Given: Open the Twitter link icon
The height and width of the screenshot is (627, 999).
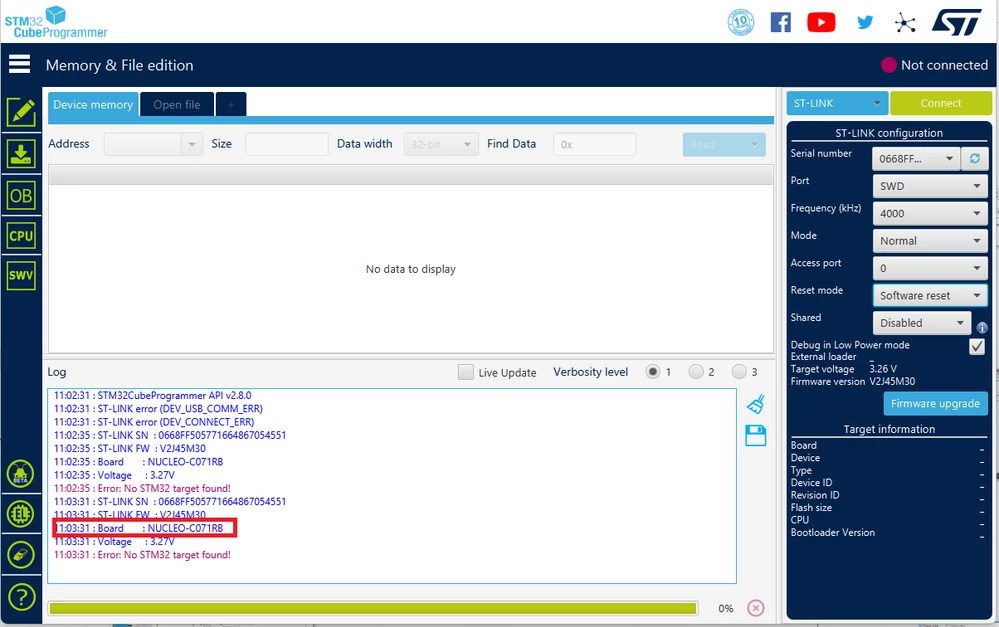Looking at the screenshot, I should click(x=865, y=23).
